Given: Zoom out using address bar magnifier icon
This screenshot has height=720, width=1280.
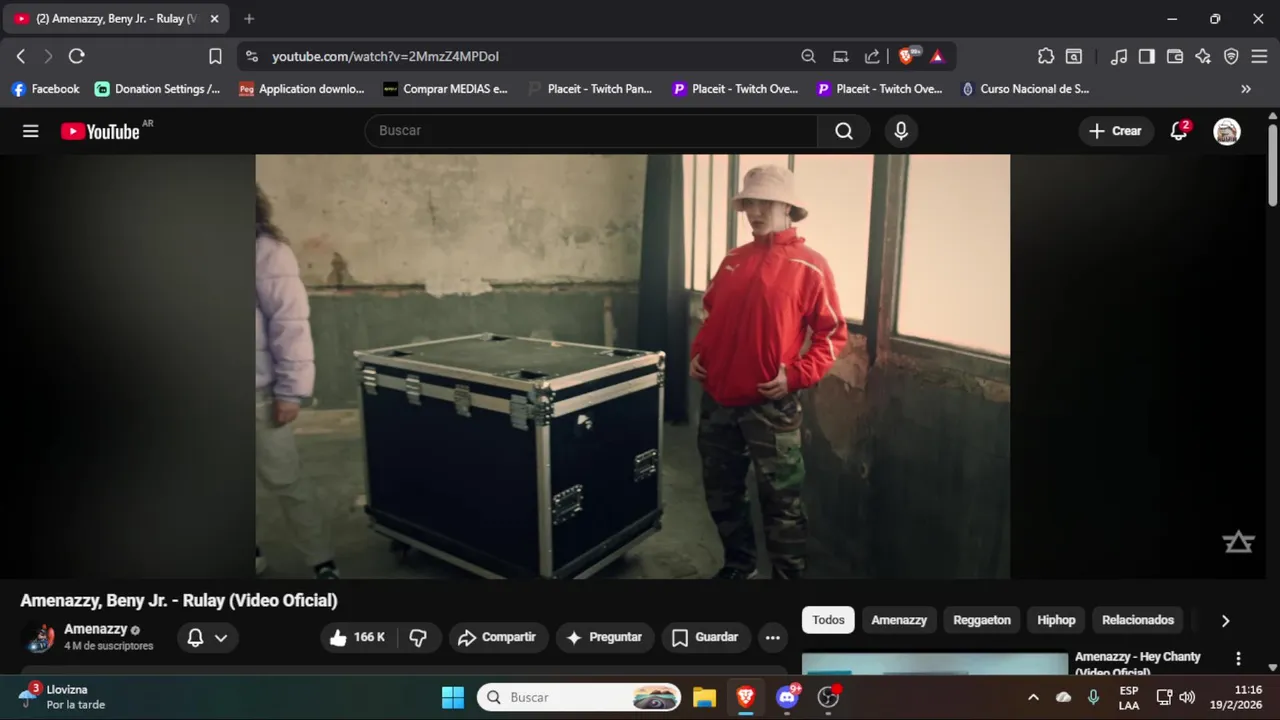Looking at the screenshot, I should click(808, 56).
